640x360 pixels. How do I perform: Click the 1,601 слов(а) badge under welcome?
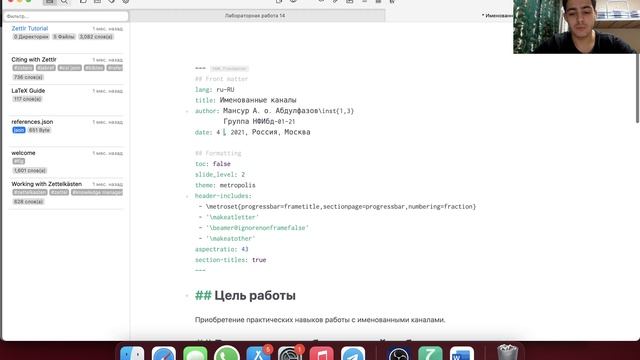click(30, 171)
